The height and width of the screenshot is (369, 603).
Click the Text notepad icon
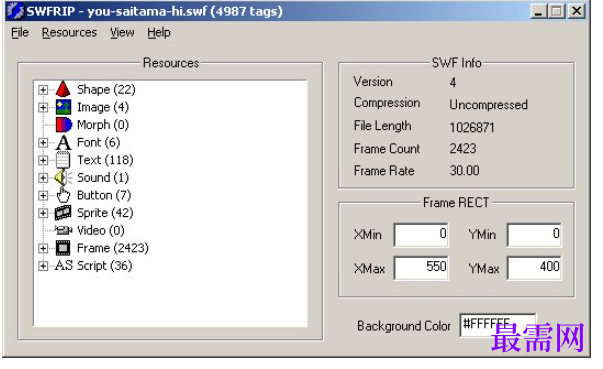pyautogui.click(x=63, y=160)
